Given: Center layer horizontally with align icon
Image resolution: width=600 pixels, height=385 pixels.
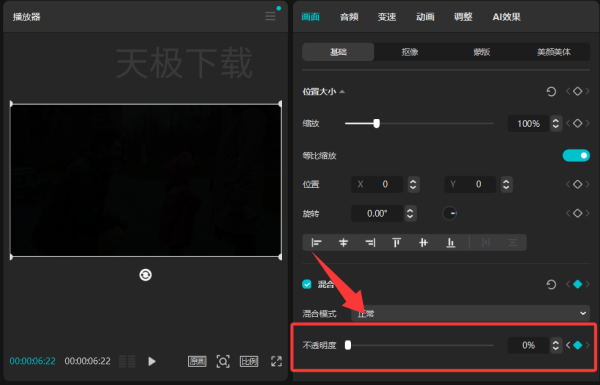Looking at the screenshot, I should (343, 243).
